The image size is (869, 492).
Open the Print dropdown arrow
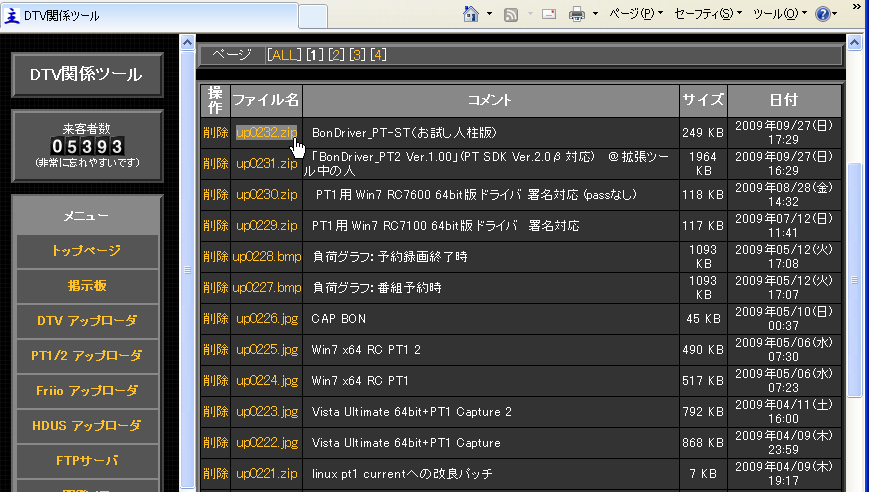pyautogui.click(x=595, y=14)
